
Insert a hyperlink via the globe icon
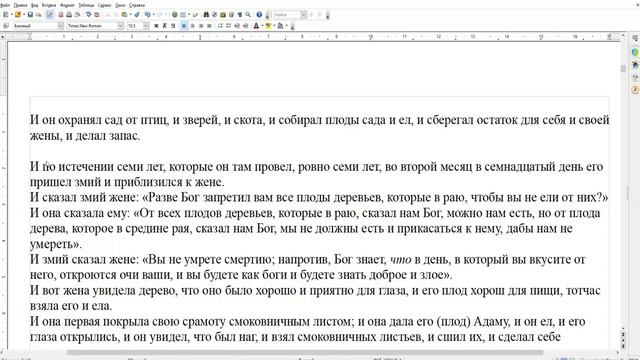(x=175, y=14)
